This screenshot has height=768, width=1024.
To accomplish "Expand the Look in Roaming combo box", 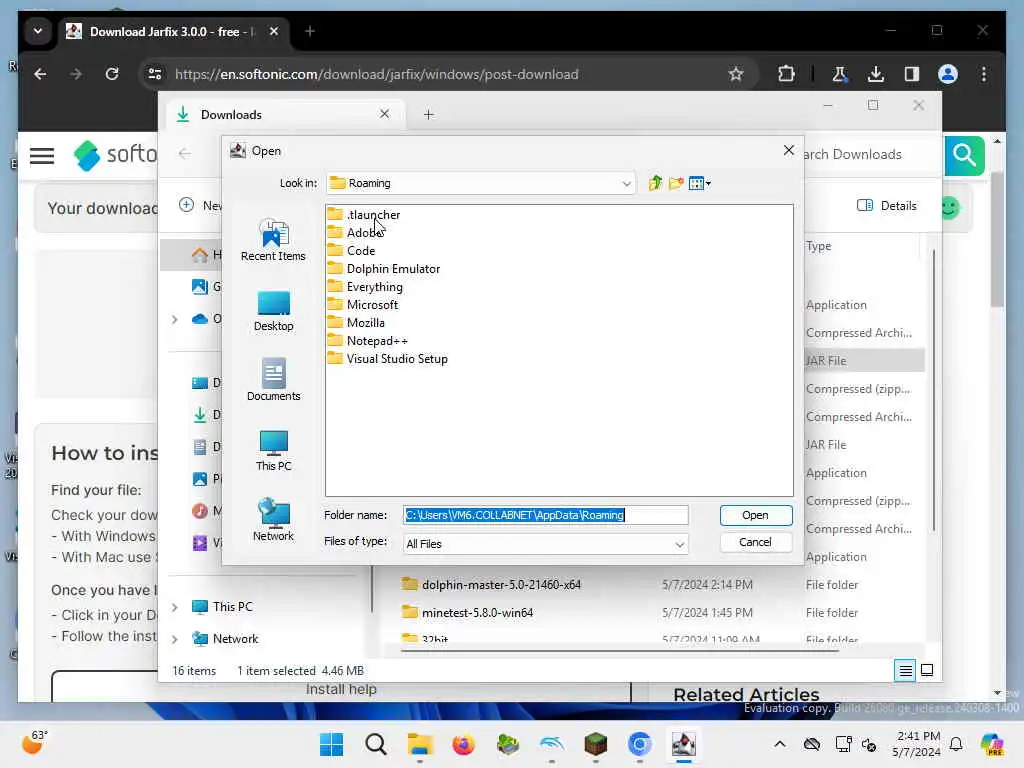I will [481, 184].
